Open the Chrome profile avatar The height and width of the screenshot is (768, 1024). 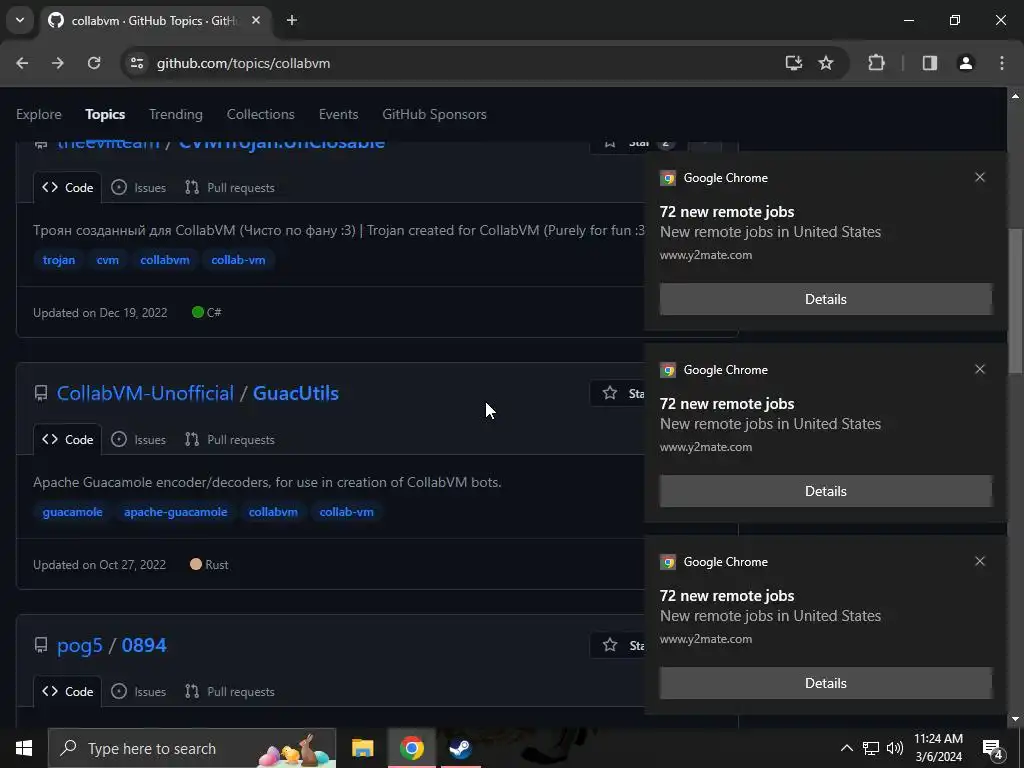pyautogui.click(x=966, y=63)
